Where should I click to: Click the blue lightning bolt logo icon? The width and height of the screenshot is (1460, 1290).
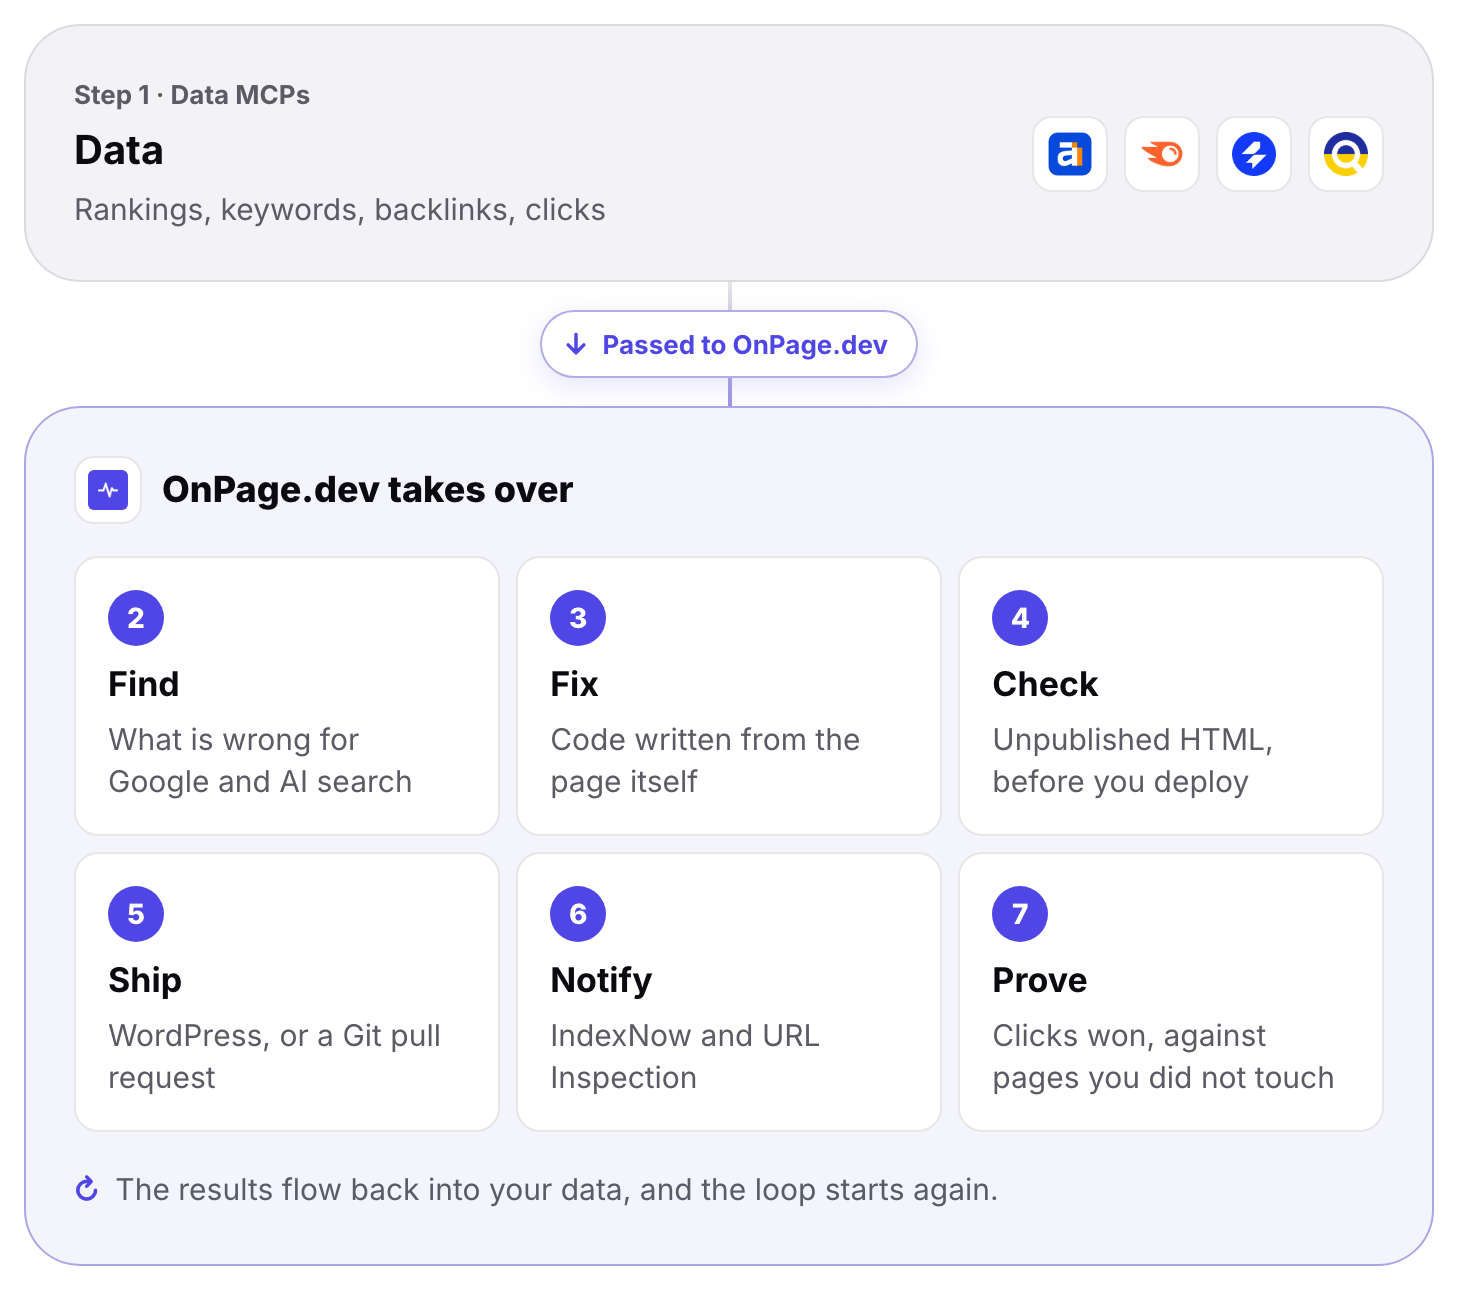(x=1253, y=154)
